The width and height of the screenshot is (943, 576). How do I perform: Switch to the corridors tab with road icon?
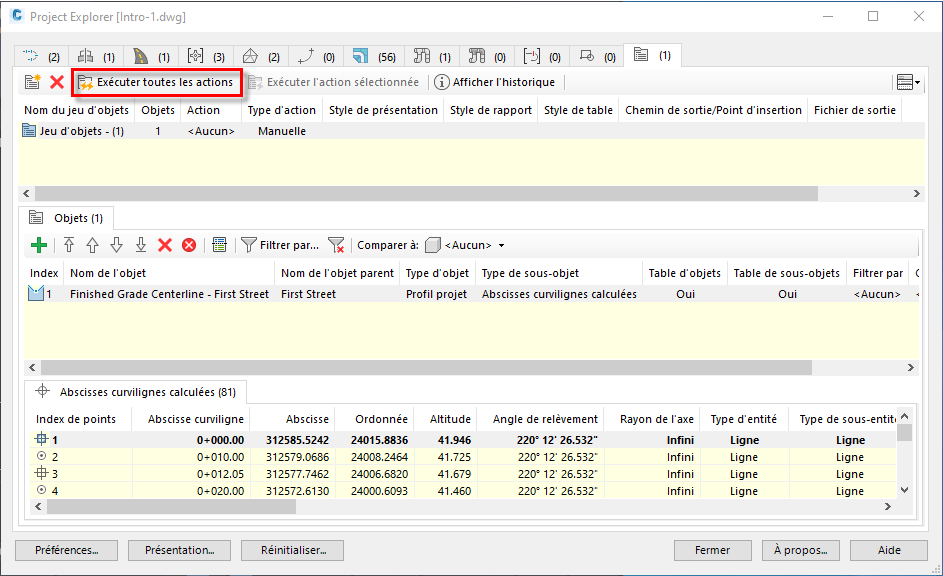tap(151, 57)
